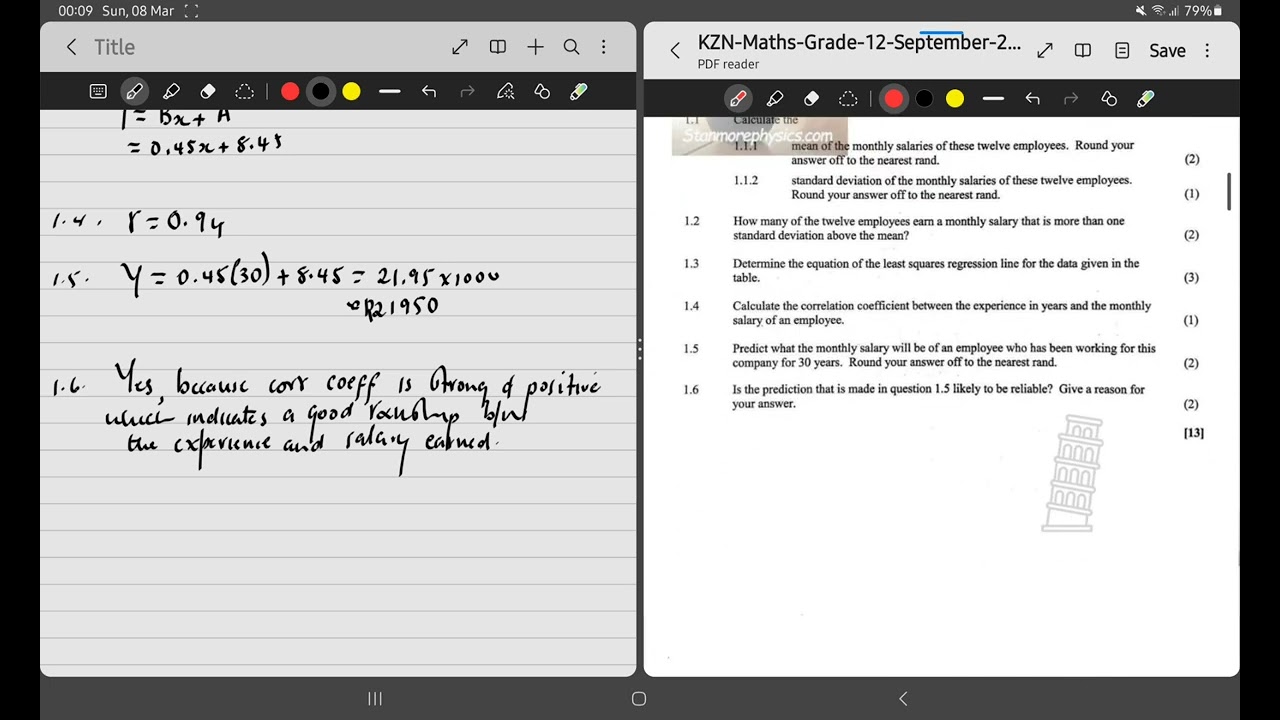
Task: Pick yellow pen color in the note toolbar
Action: pyautogui.click(x=351, y=92)
